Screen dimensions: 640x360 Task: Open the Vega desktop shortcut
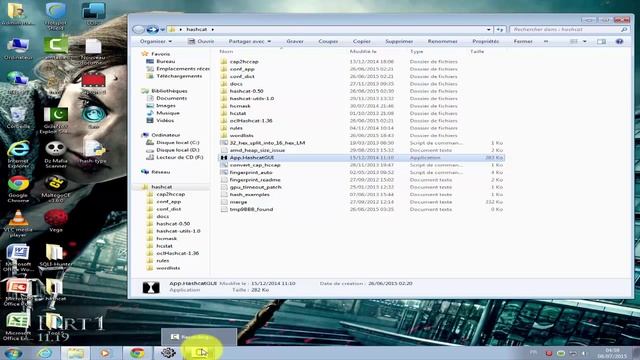[56, 221]
